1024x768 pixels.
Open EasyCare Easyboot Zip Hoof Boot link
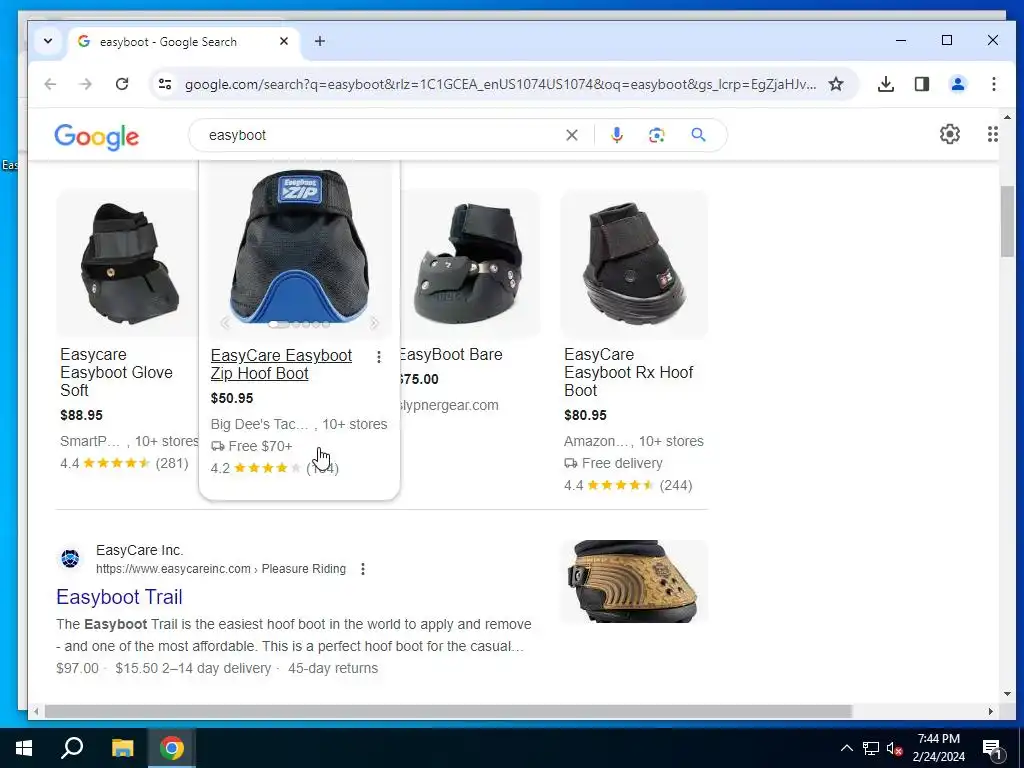281,364
